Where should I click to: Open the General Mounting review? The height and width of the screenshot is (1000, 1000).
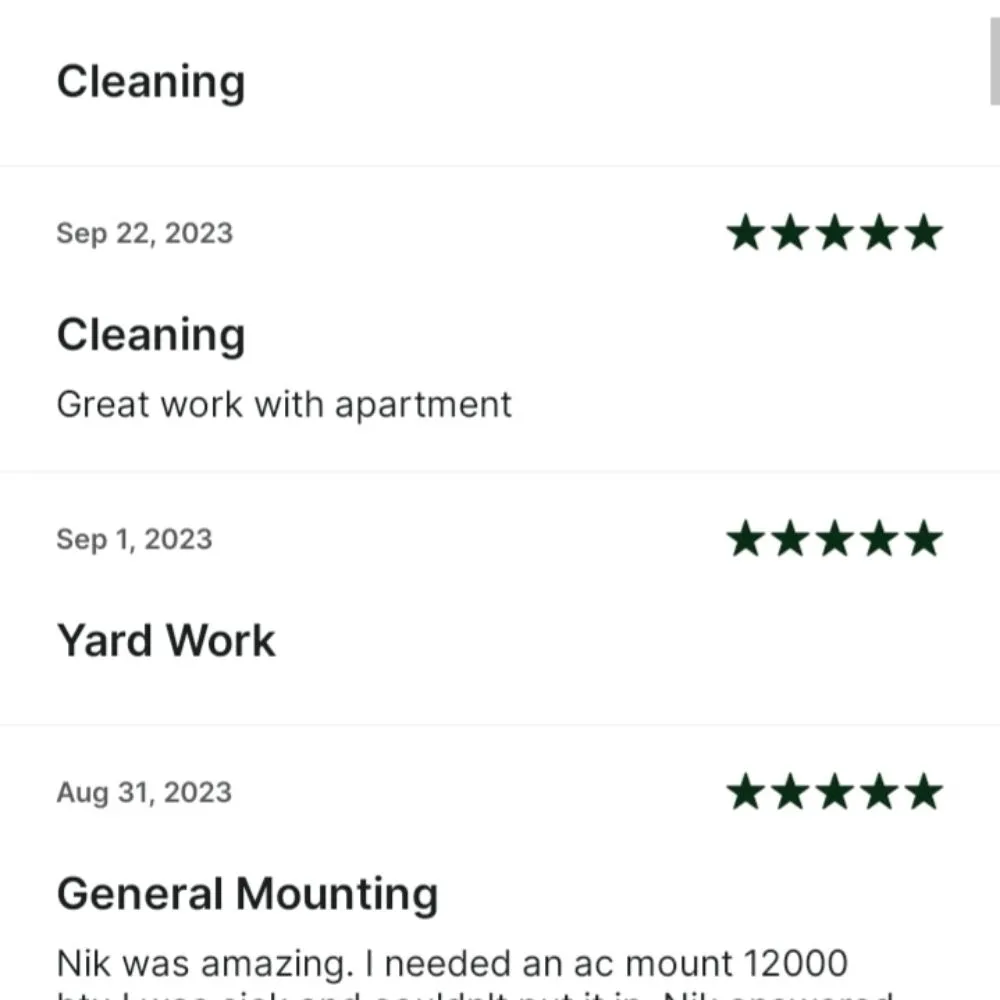pyautogui.click(x=247, y=892)
